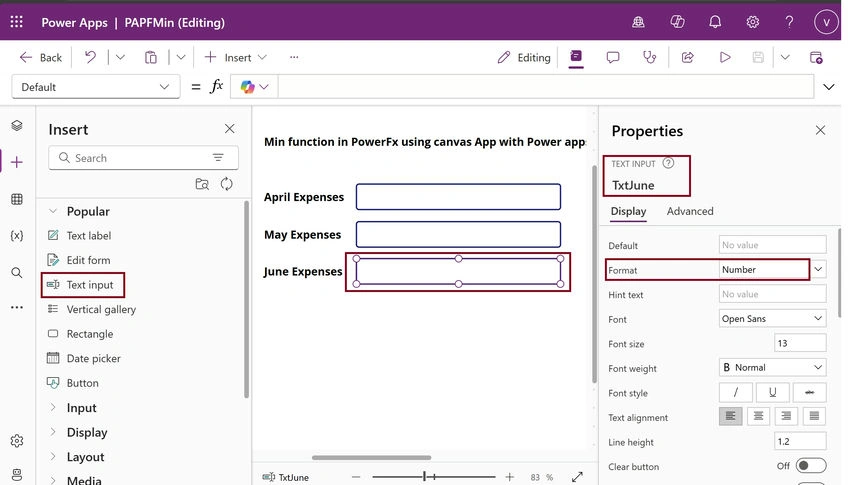Open the notifications bell

[715, 22]
